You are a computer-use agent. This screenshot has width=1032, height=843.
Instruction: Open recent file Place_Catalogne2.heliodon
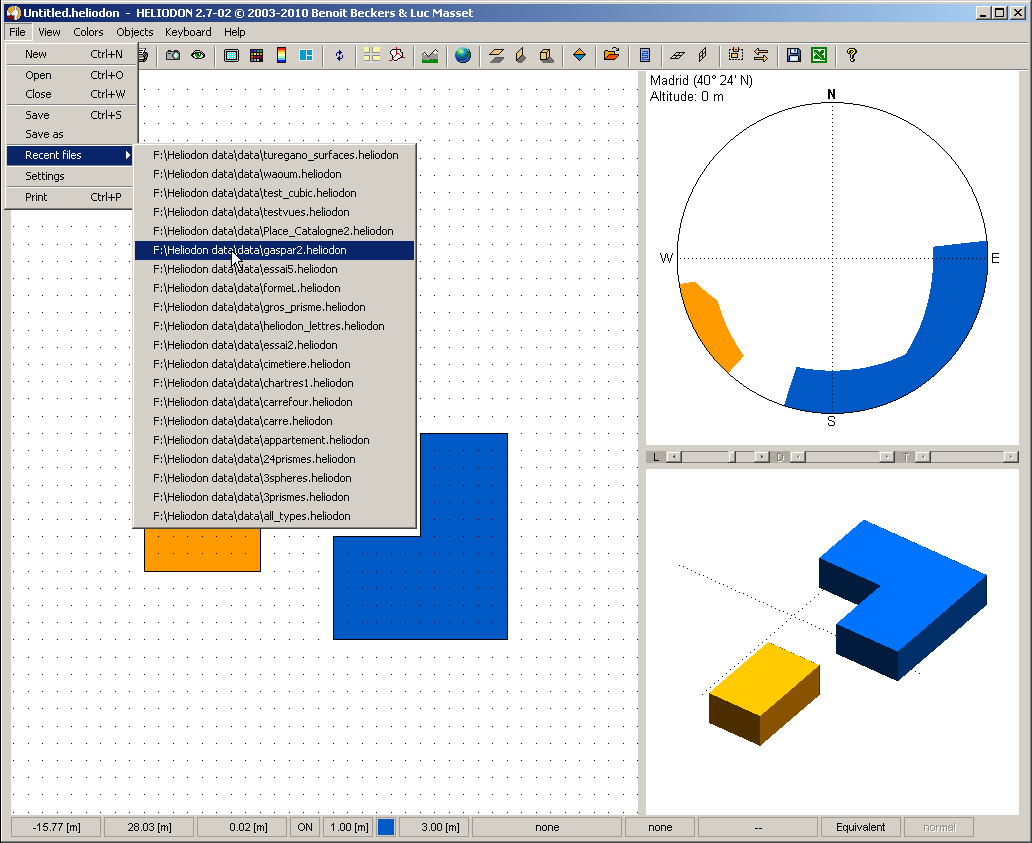point(274,232)
